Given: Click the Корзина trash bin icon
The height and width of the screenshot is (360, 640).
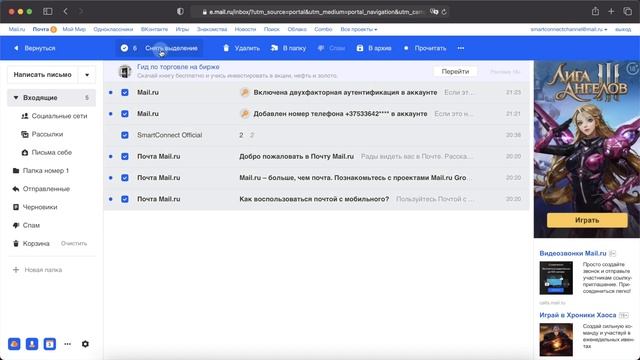Looking at the screenshot, I should coord(16,243).
